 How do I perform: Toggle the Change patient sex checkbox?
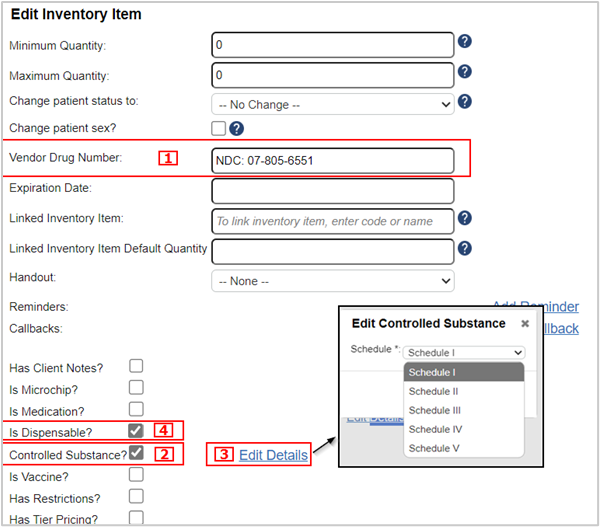pos(218,128)
